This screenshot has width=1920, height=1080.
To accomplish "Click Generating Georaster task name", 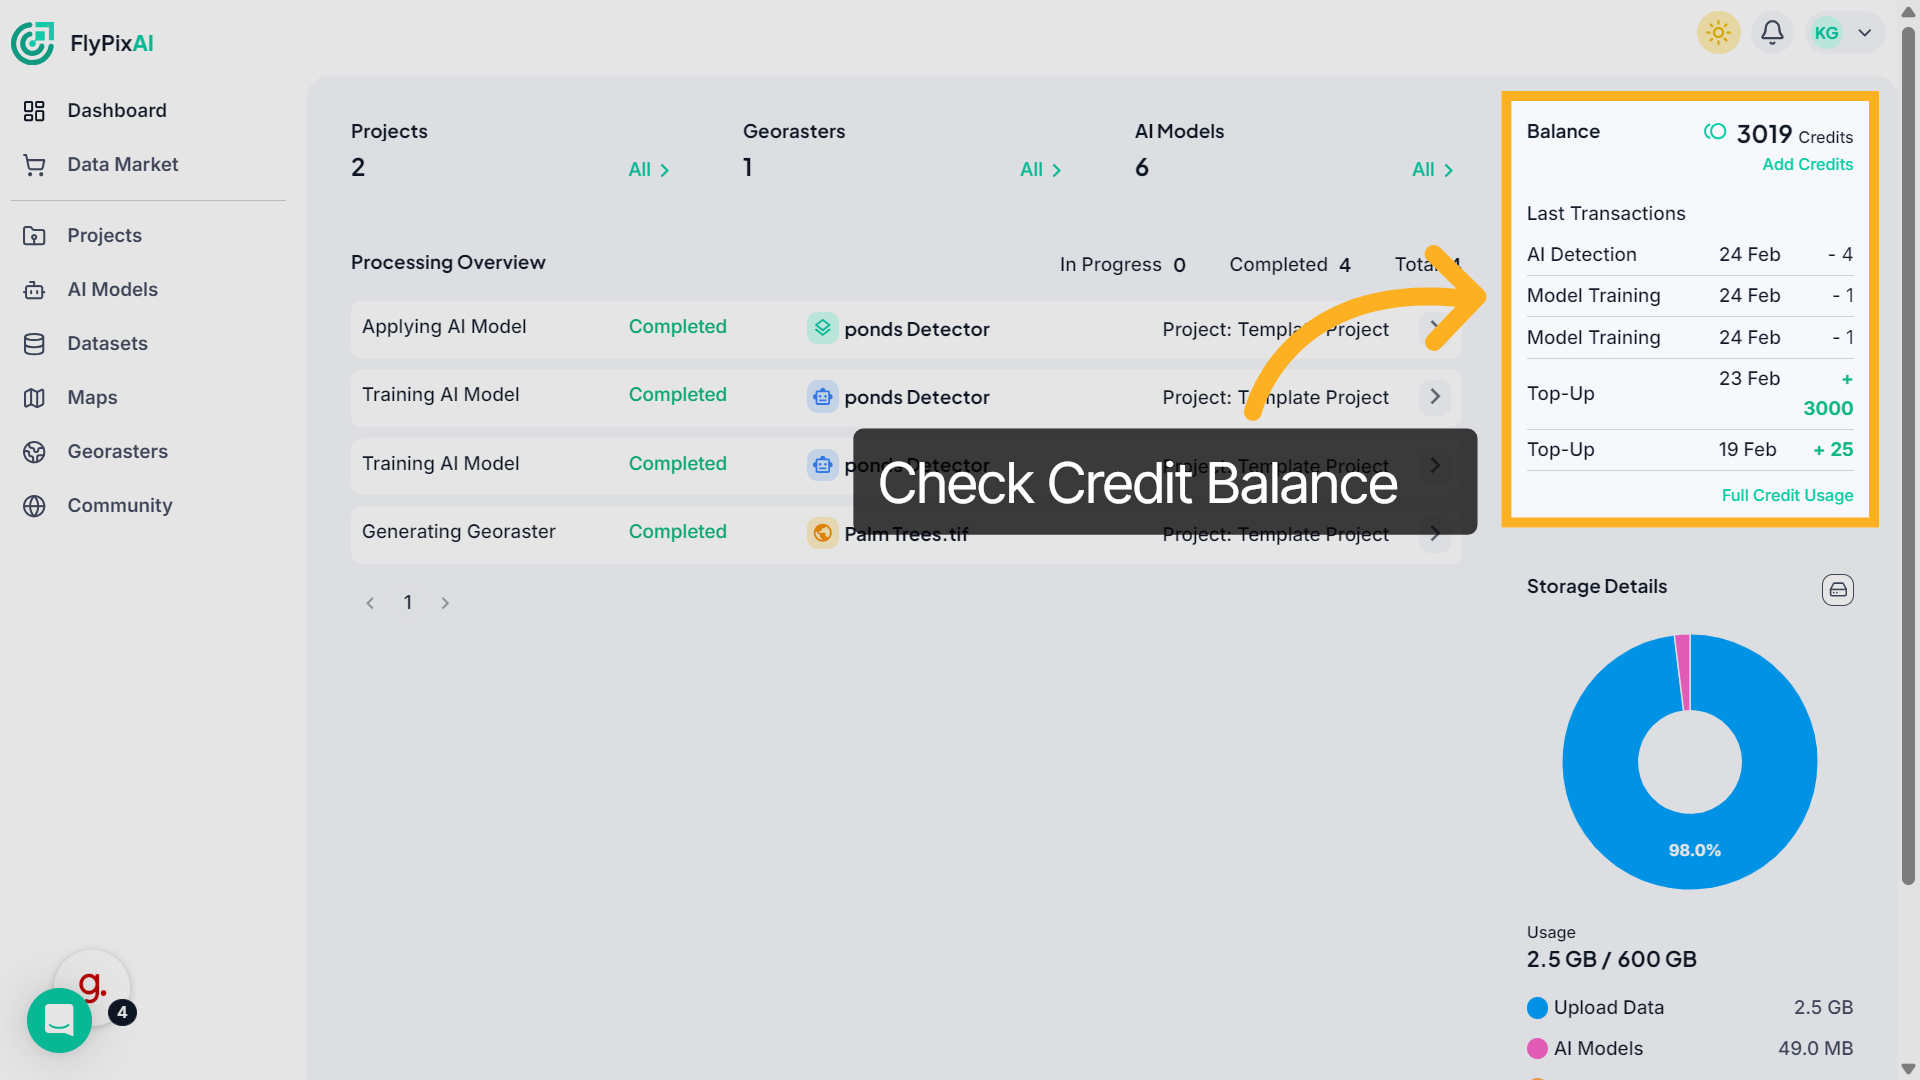I will click(x=458, y=532).
